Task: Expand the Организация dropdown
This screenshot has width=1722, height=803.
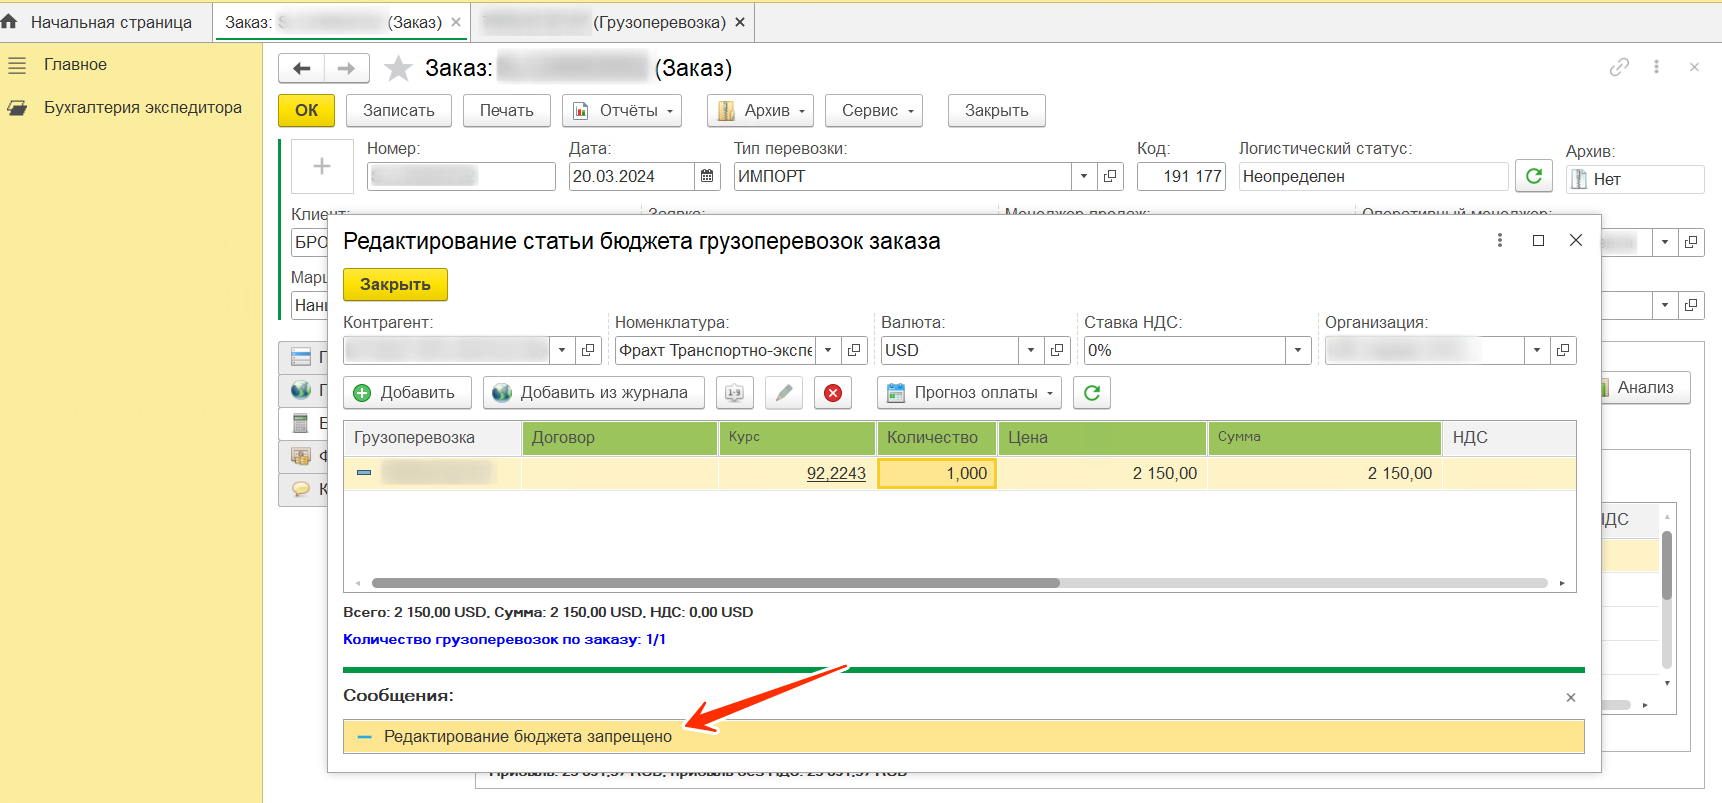Action: pos(1537,350)
